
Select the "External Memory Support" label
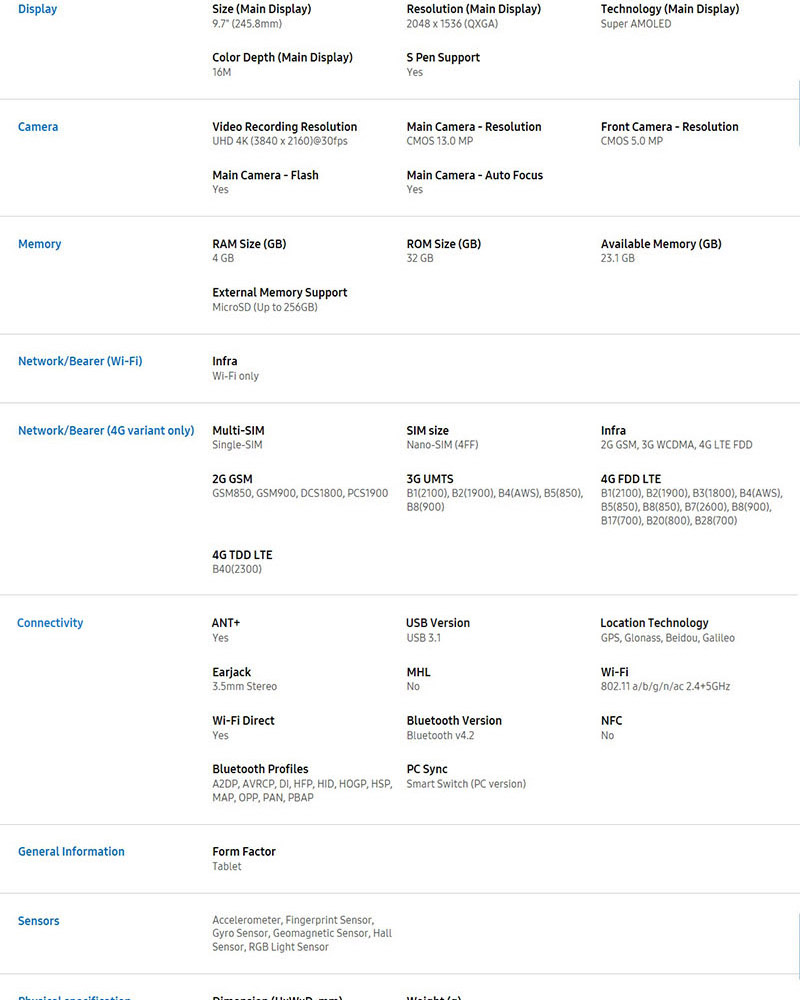click(x=279, y=293)
